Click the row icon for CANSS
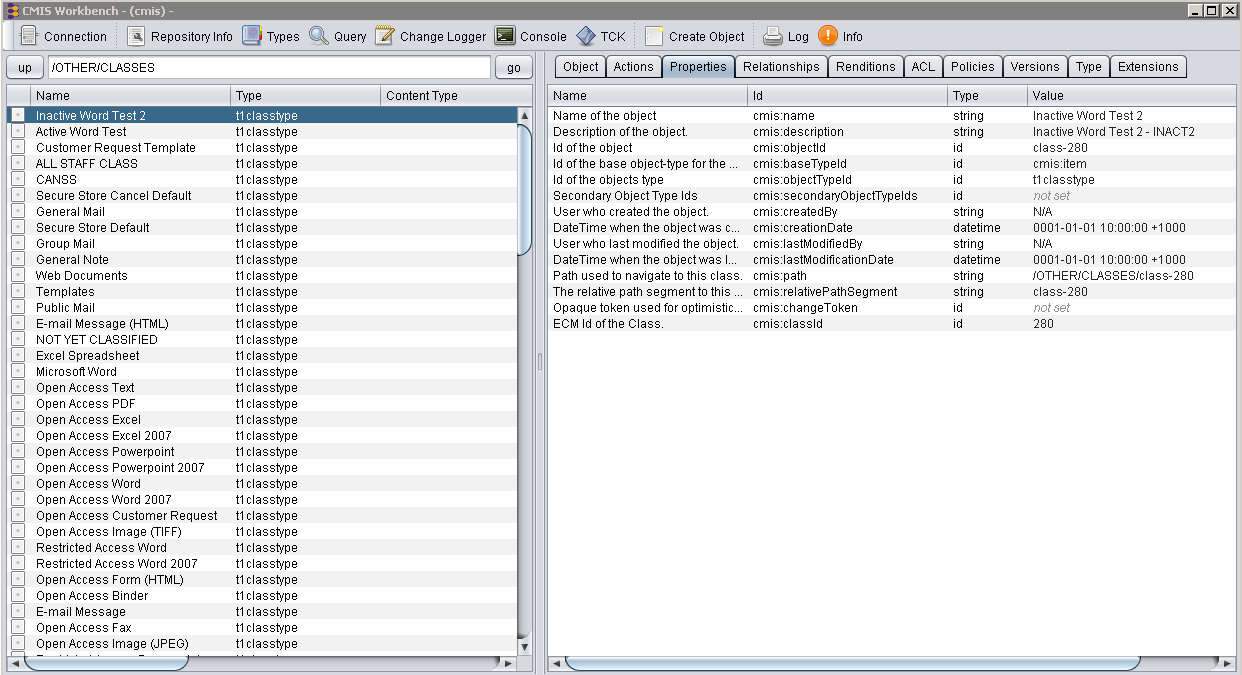1242x675 pixels. click(x=18, y=179)
